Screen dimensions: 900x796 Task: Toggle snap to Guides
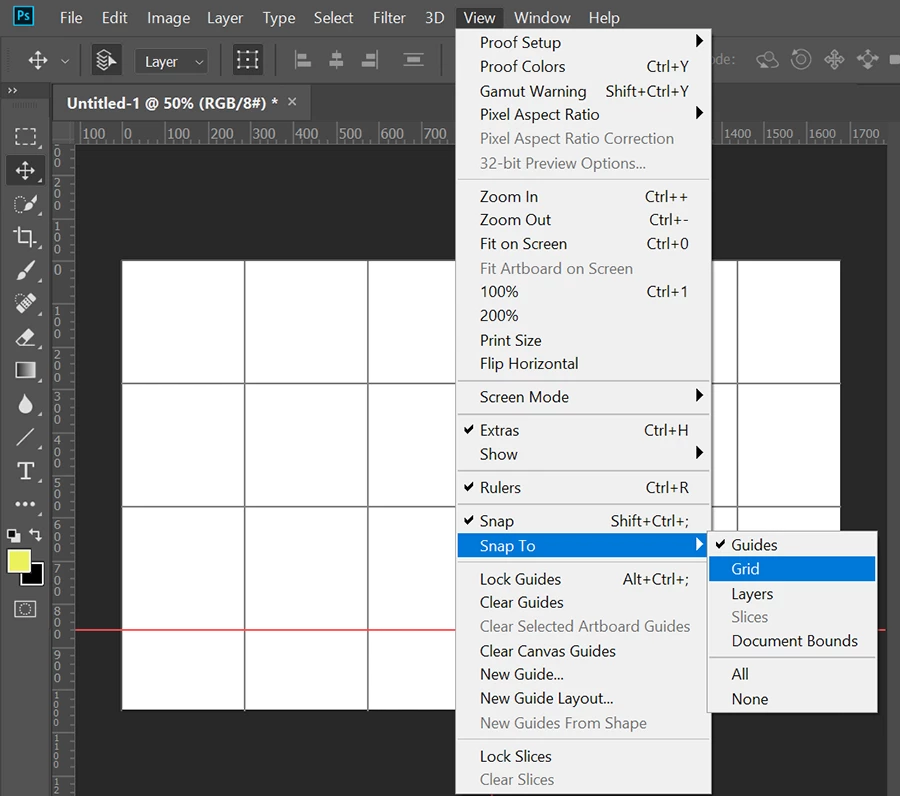792,545
